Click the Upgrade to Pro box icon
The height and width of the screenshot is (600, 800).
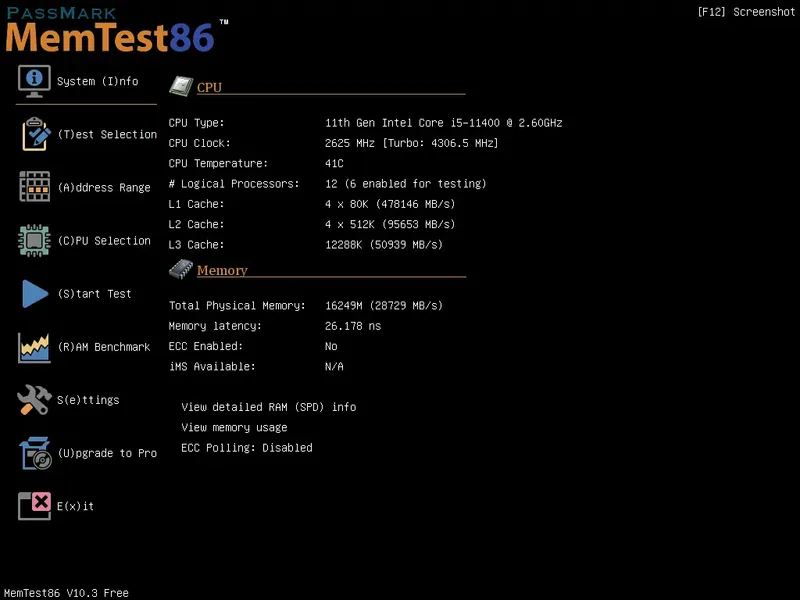[35, 453]
